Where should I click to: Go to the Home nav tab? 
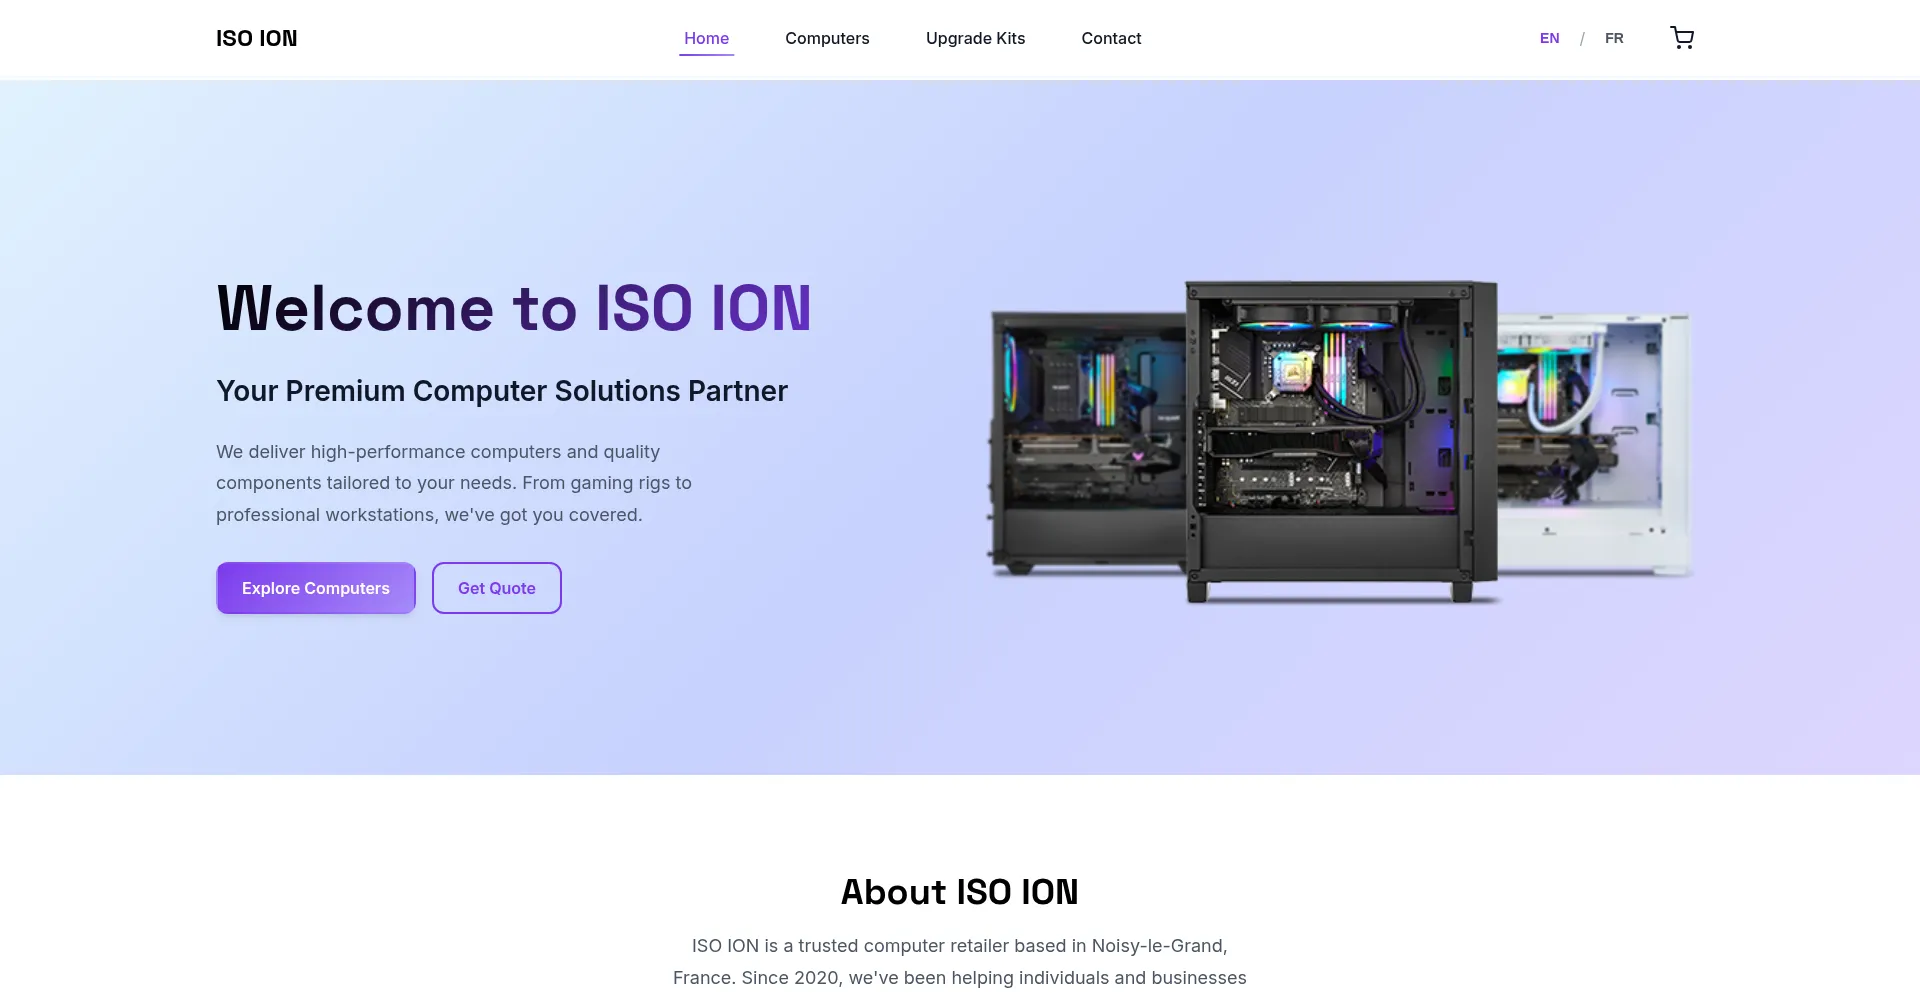coord(706,38)
